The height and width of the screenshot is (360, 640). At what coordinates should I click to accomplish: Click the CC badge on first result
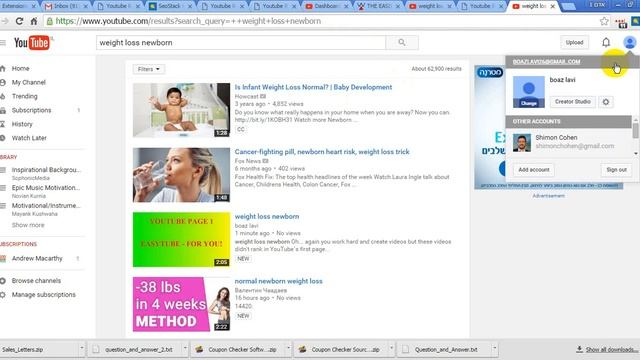241,129
